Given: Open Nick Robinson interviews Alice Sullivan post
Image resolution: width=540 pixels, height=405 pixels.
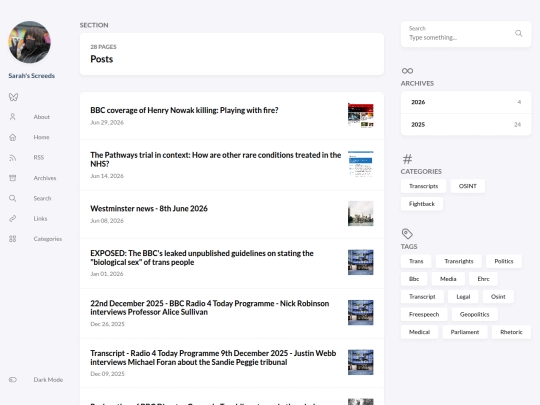Looking at the screenshot, I should click(210, 308).
